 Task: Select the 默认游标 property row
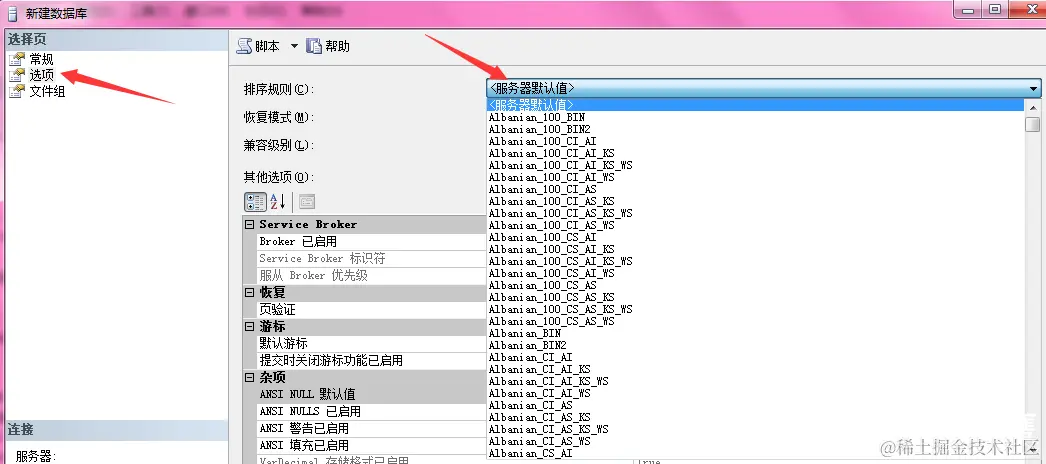[x=372, y=344]
